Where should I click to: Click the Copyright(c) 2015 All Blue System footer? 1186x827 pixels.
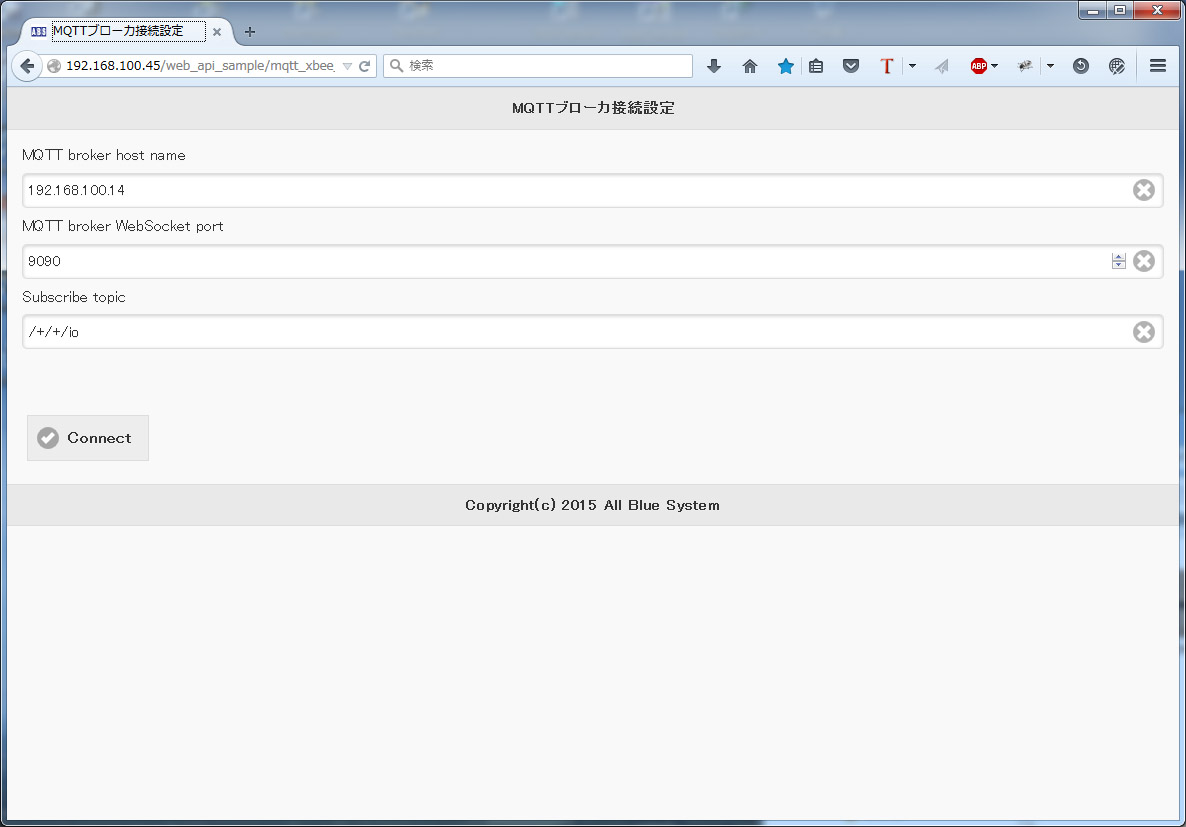[x=592, y=505]
